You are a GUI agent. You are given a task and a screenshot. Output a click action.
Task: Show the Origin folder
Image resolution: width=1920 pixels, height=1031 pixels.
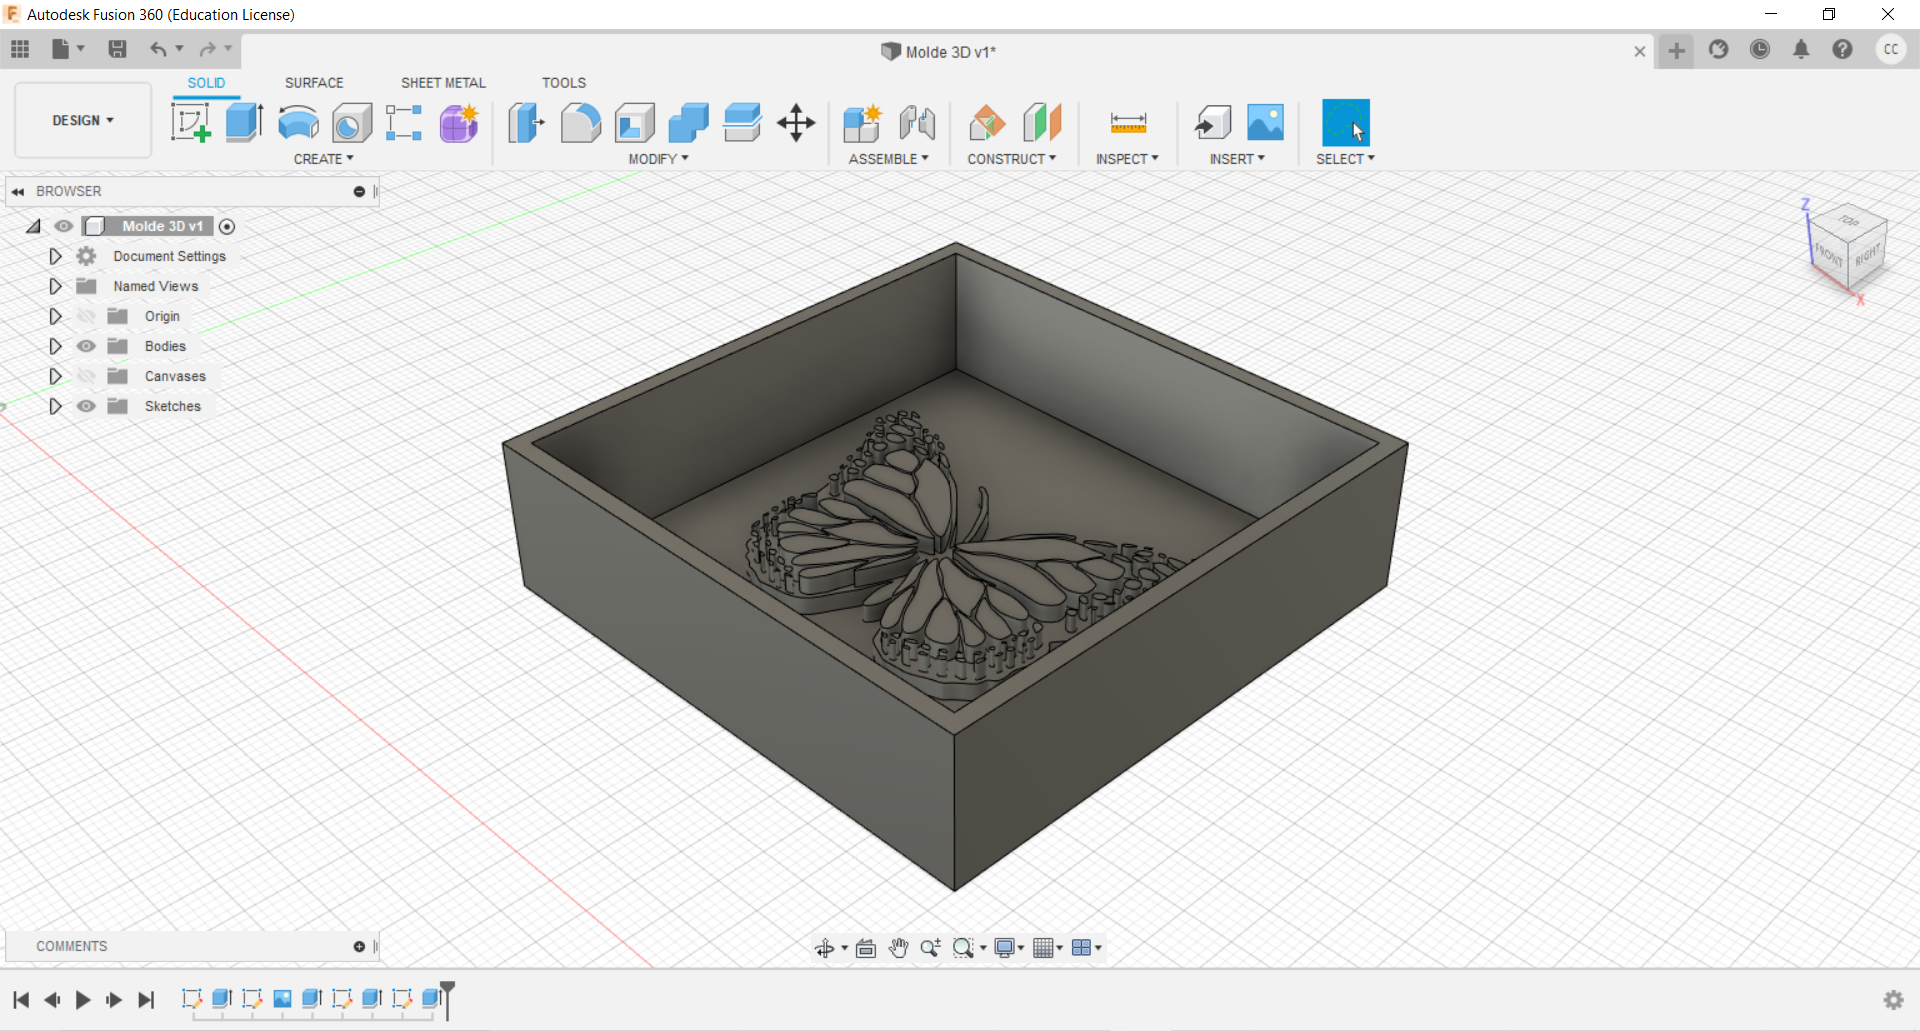tap(86, 315)
